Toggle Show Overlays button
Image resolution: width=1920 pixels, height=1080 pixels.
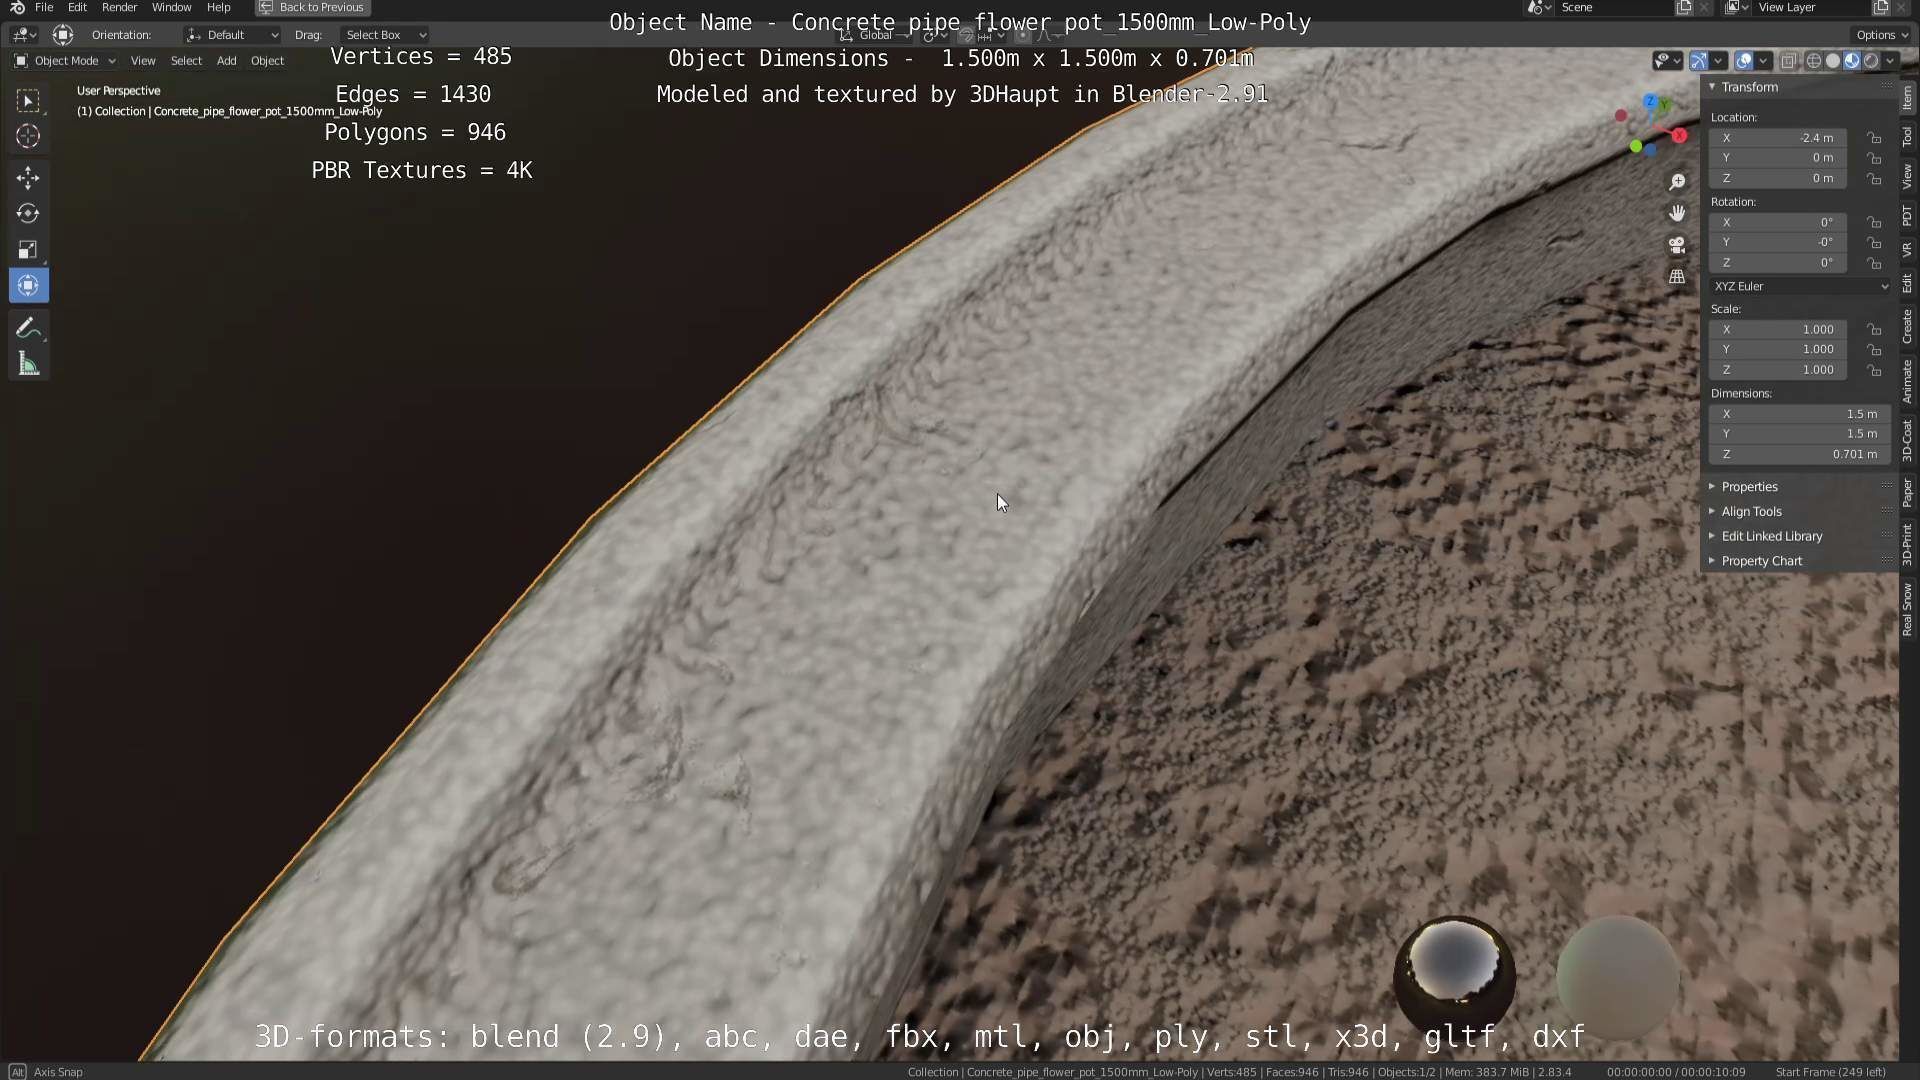click(1744, 61)
